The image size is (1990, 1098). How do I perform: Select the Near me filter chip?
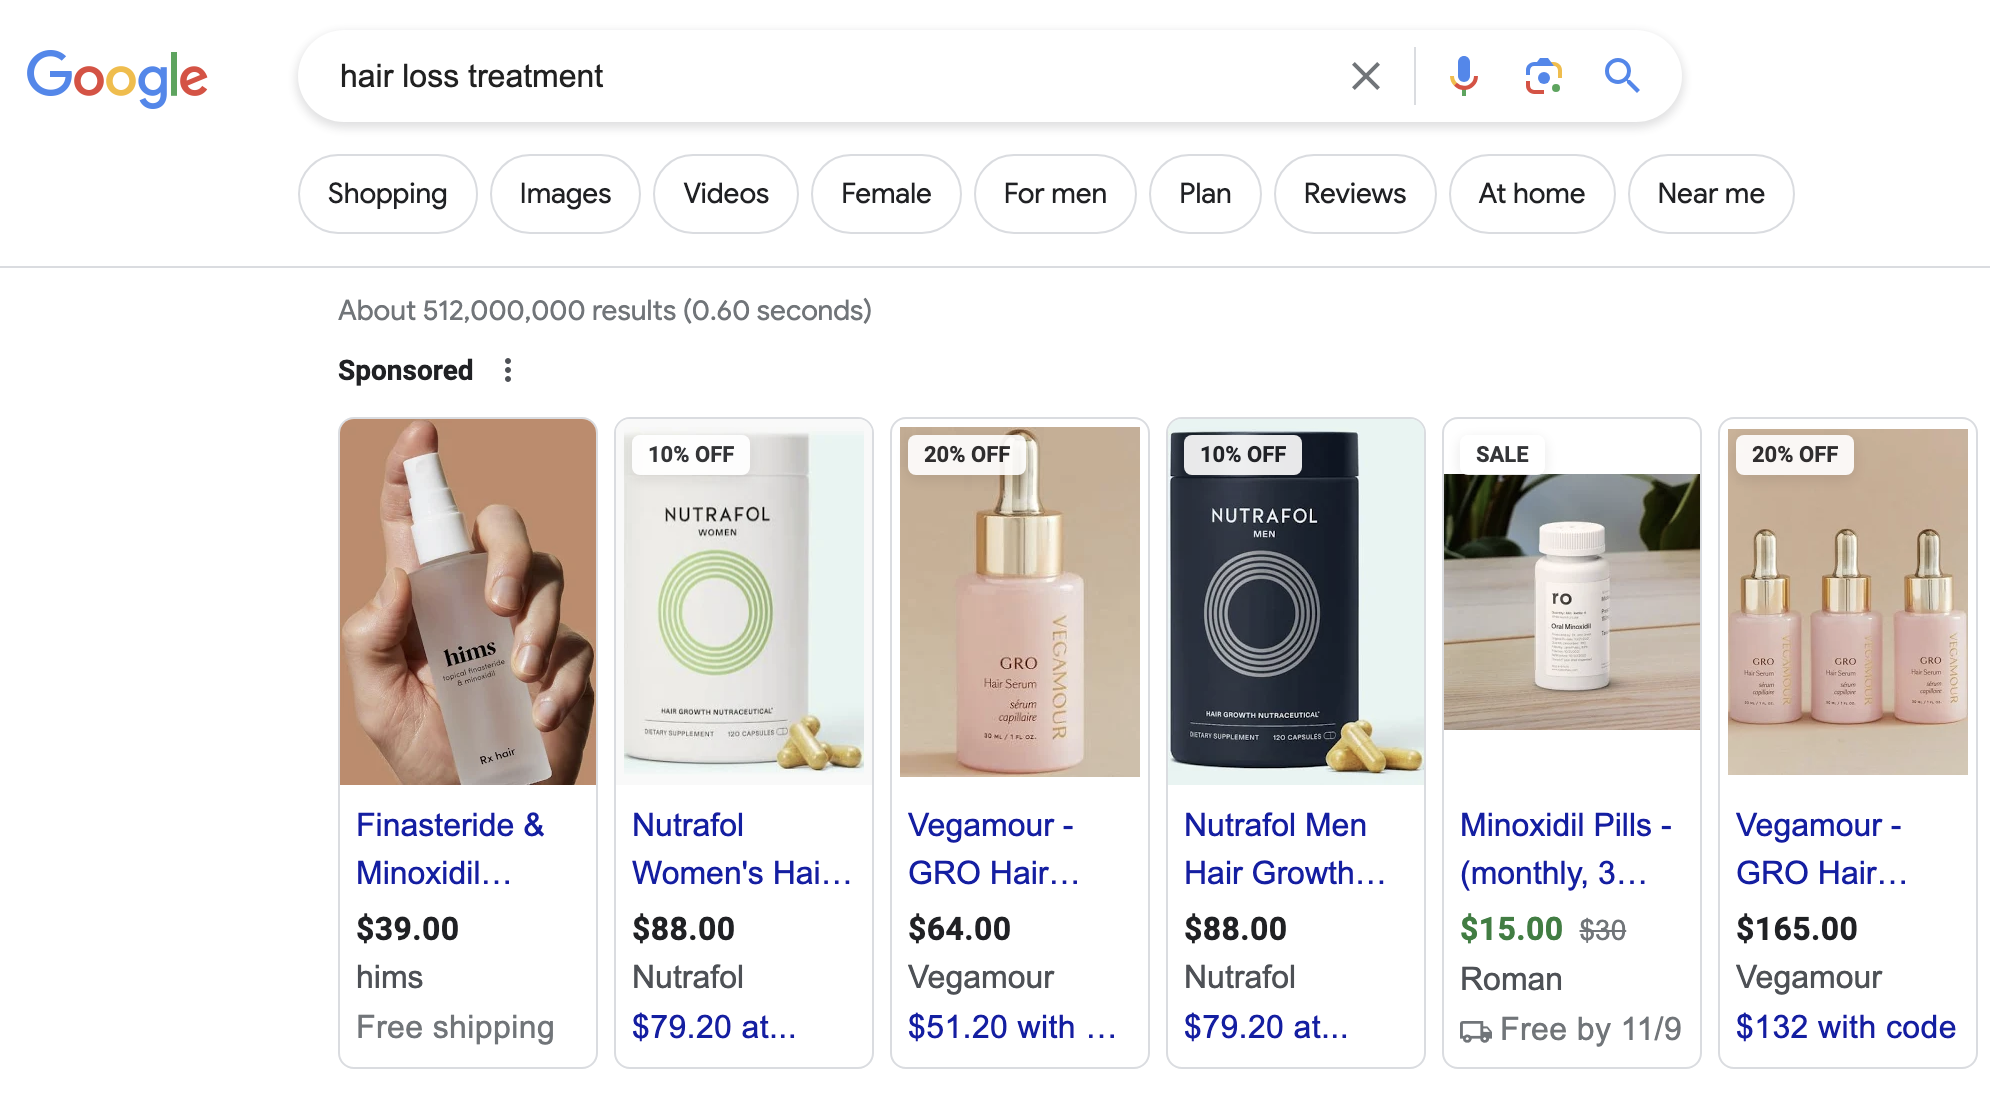coord(1711,194)
